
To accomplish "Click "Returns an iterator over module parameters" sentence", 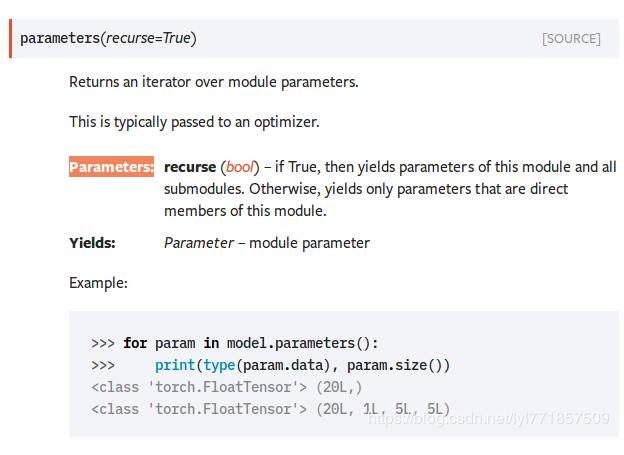I will [x=213, y=82].
